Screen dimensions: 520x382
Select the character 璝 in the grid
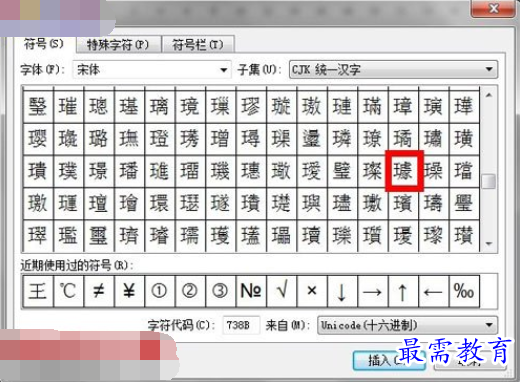click(37, 170)
